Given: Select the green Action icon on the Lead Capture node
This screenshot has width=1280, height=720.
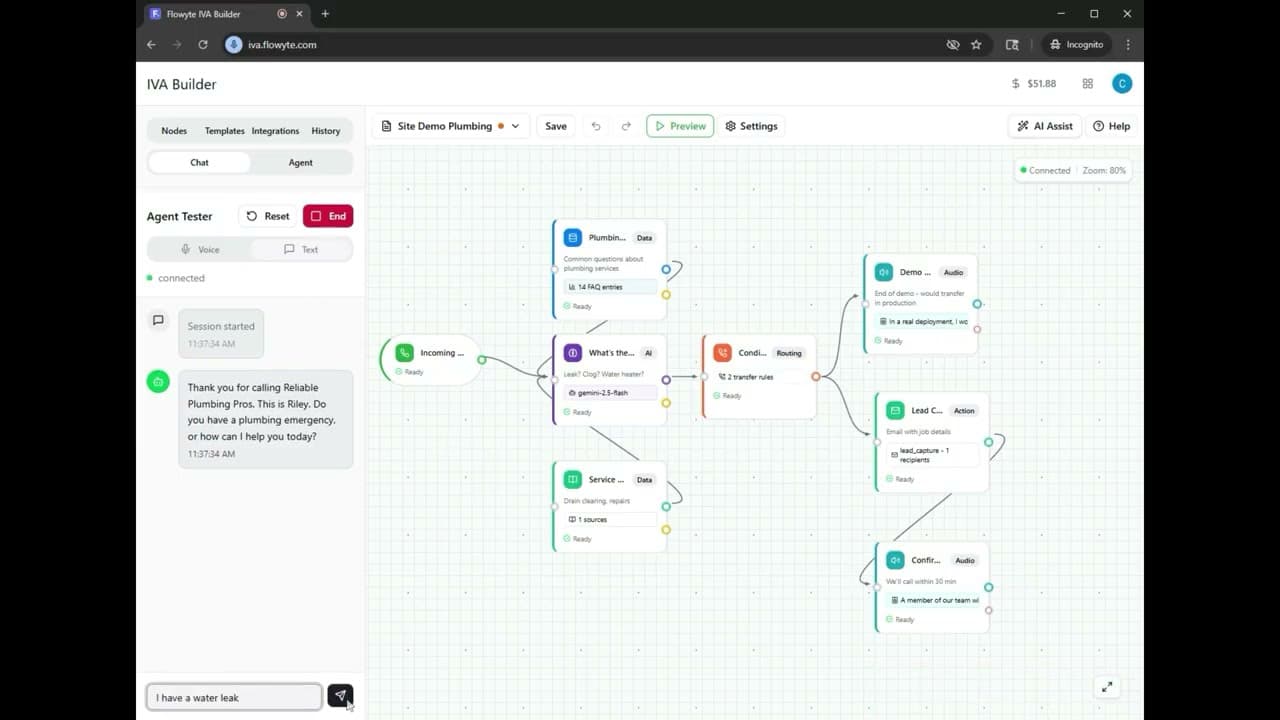Looking at the screenshot, I should (895, 410).
